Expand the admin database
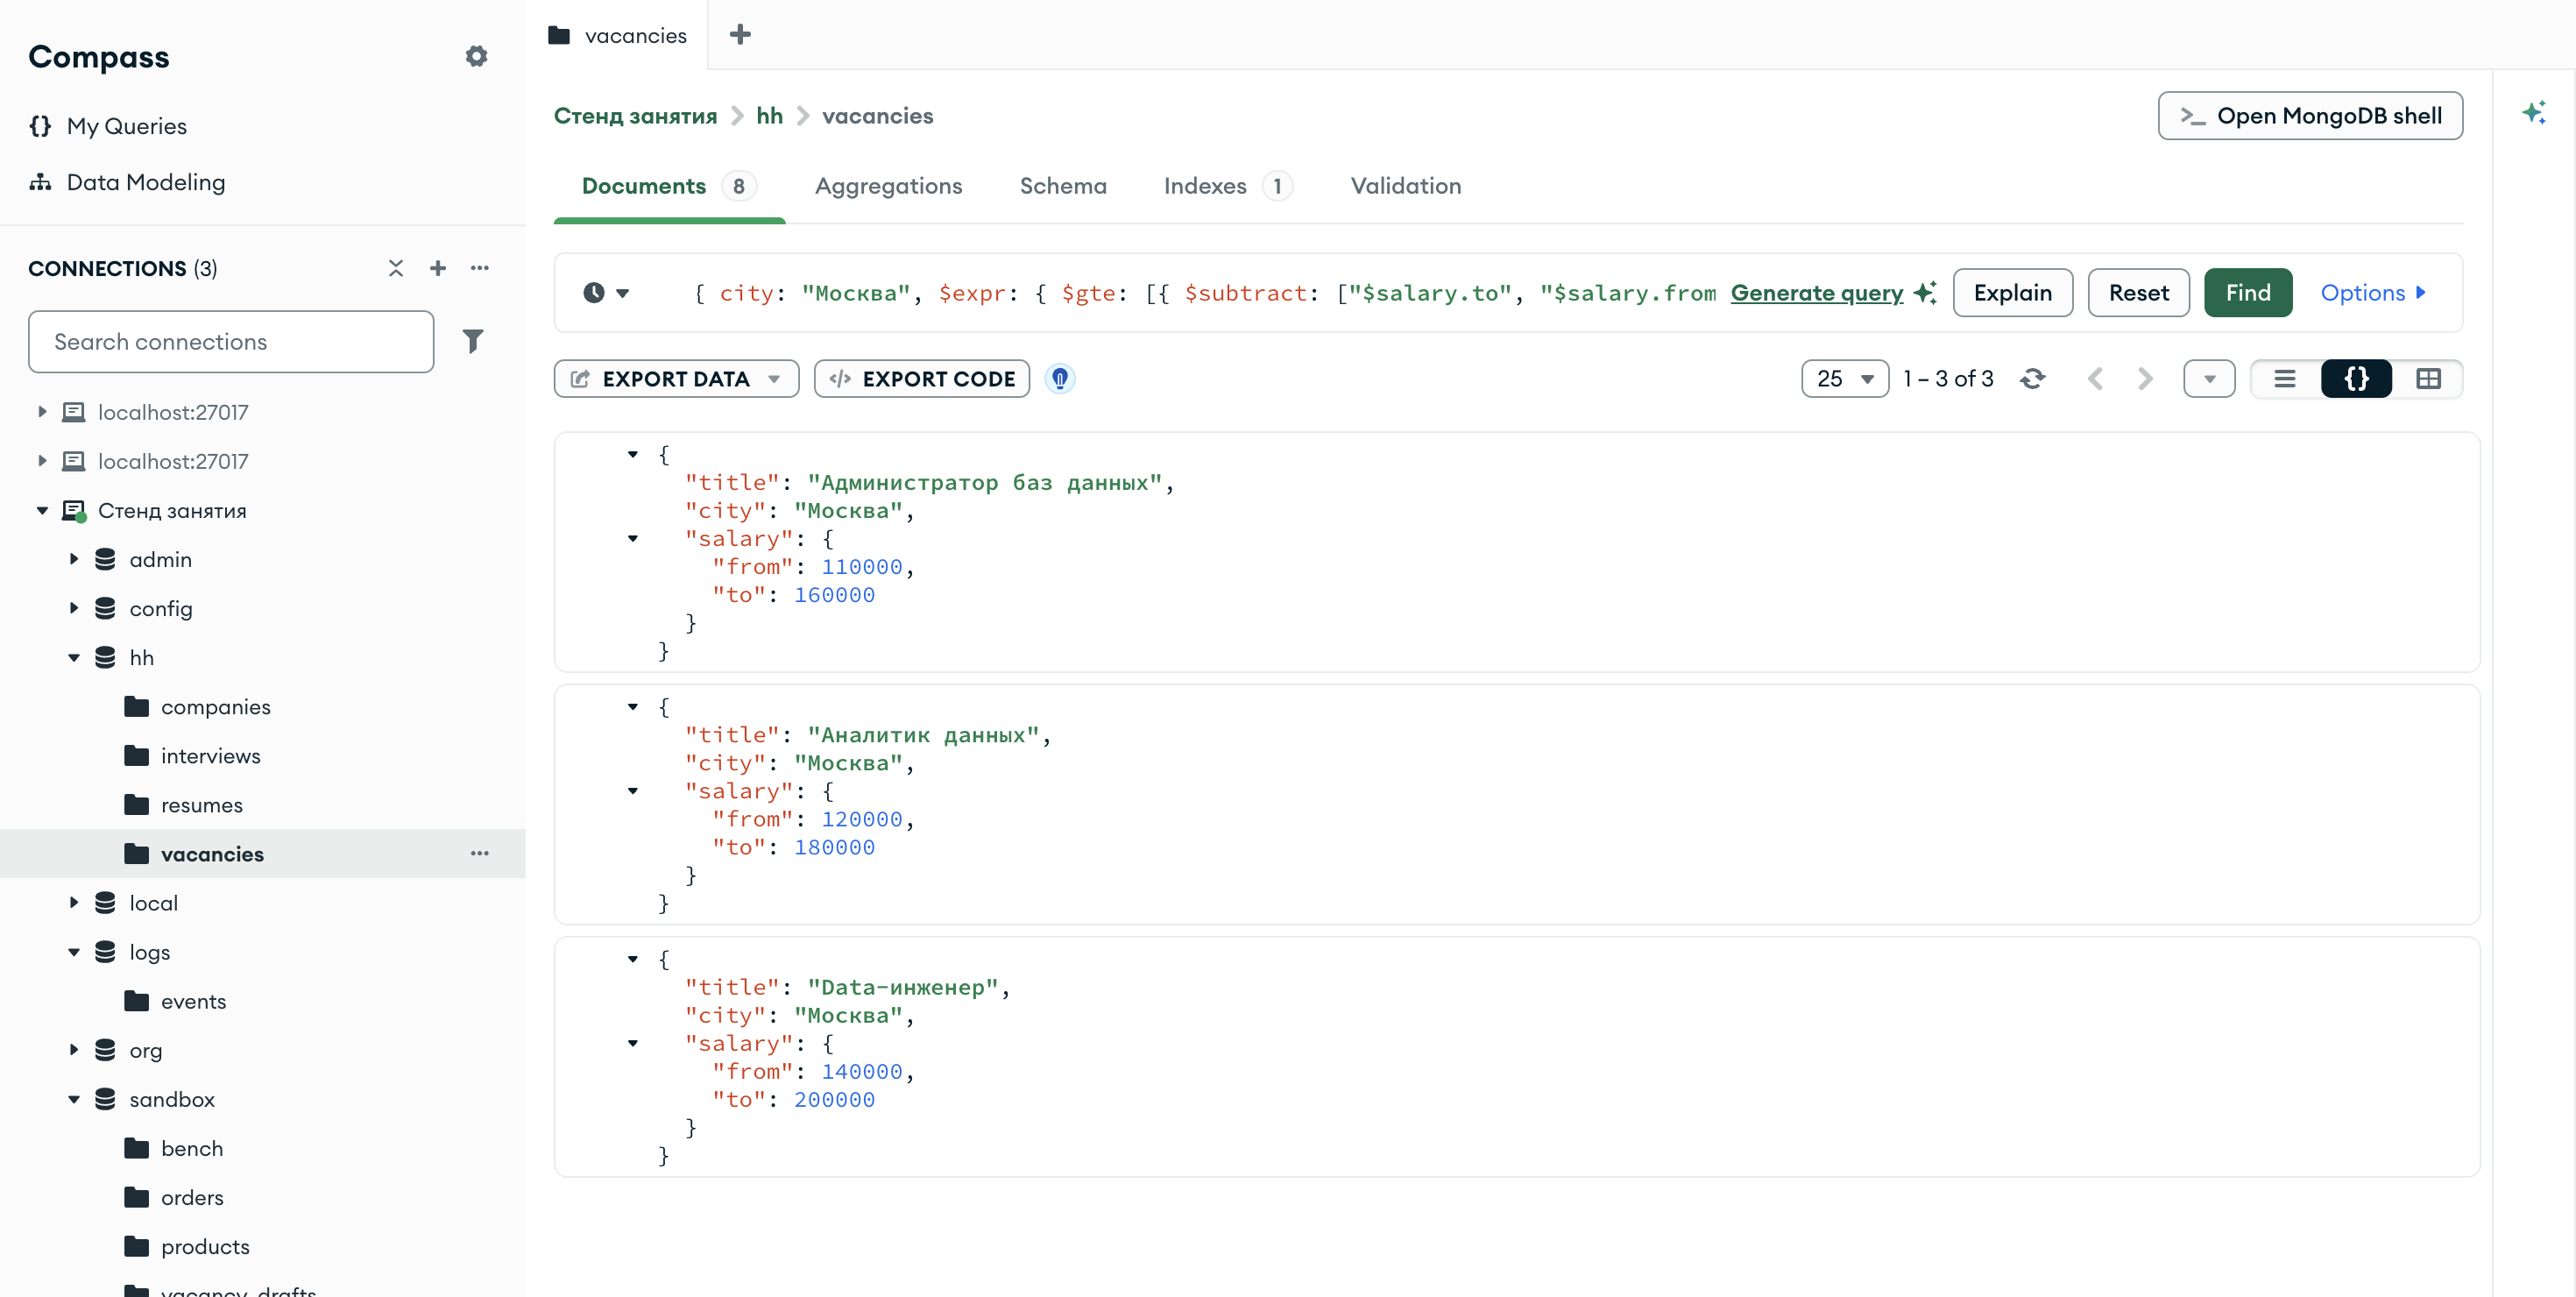This screenshot has width=2576, height=1297. coord(74,559)
